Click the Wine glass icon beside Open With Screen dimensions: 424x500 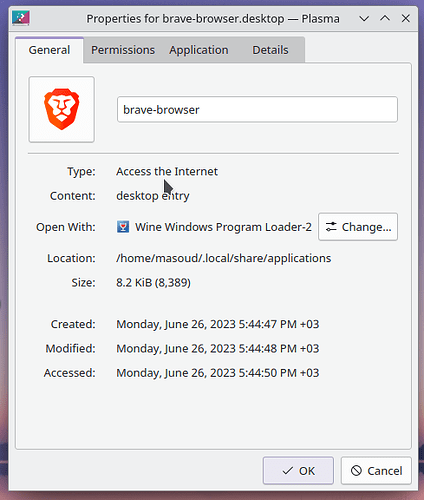tap(123, 227)
